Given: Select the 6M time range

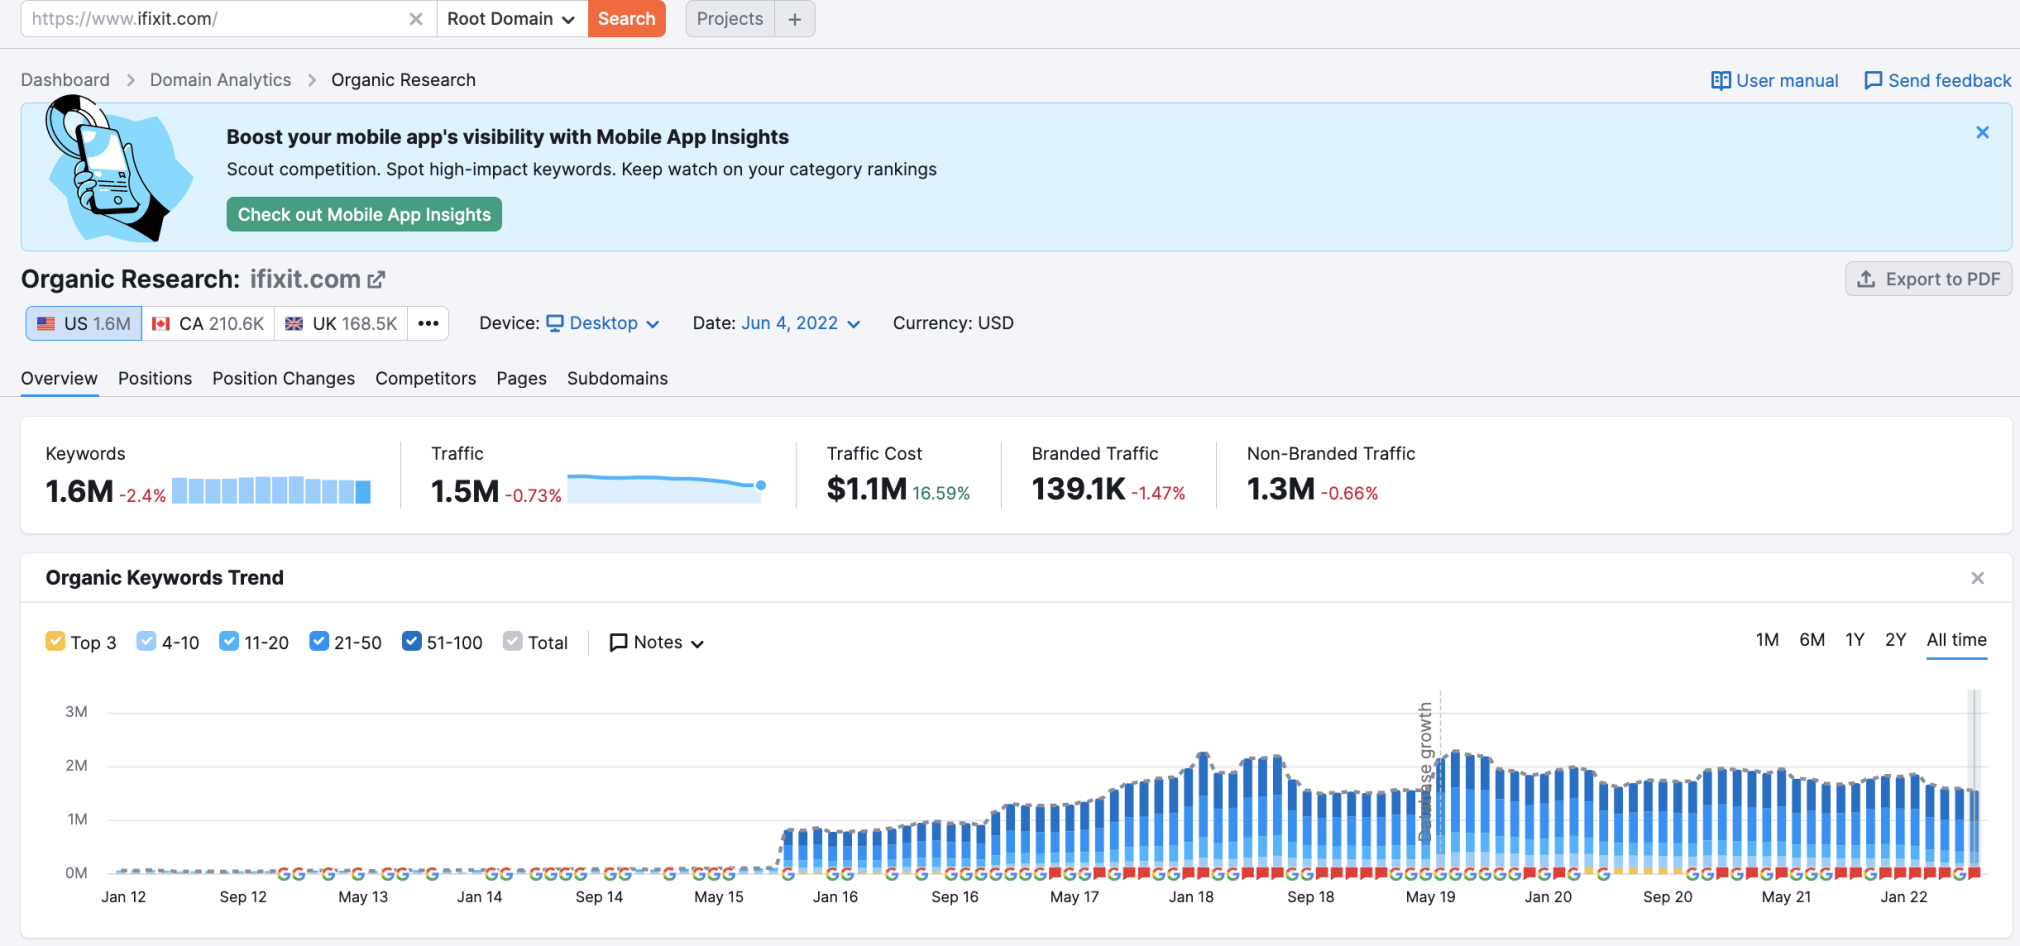Looking at the screenshot, I should 1812,640.
